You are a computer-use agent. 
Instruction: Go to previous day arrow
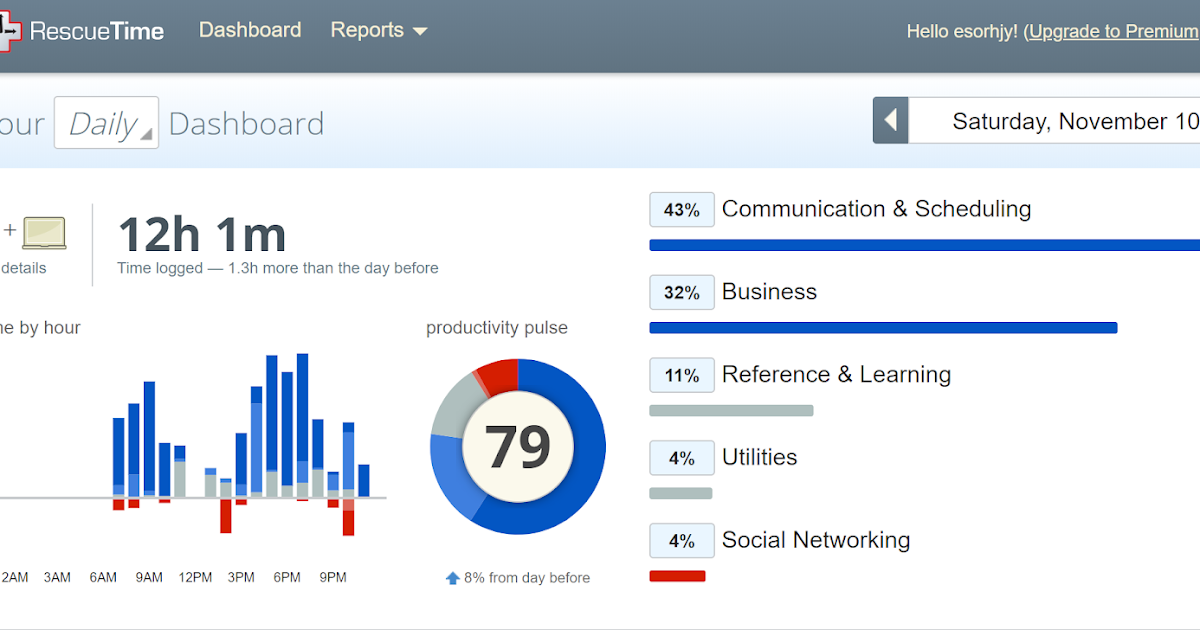tap(890, 121)
